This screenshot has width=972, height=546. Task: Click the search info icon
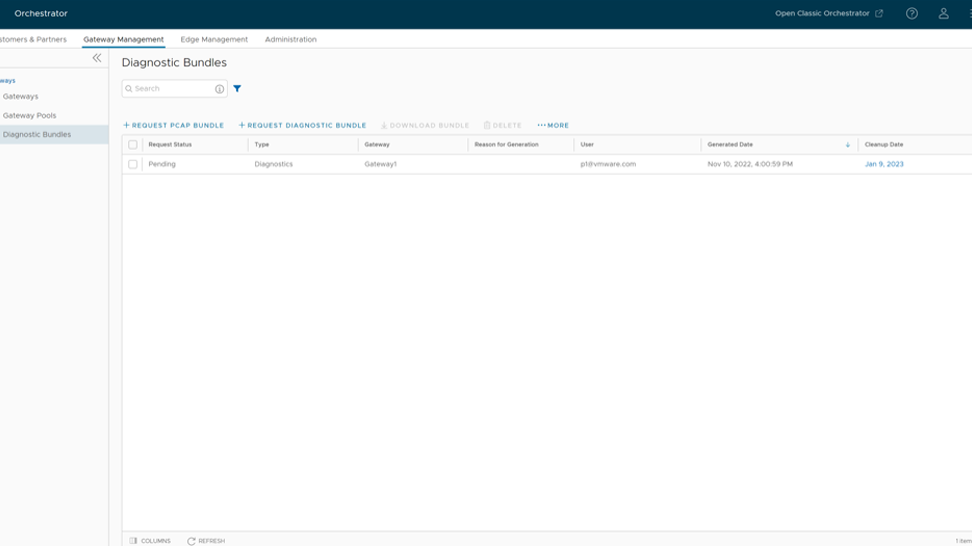[219, 89]
